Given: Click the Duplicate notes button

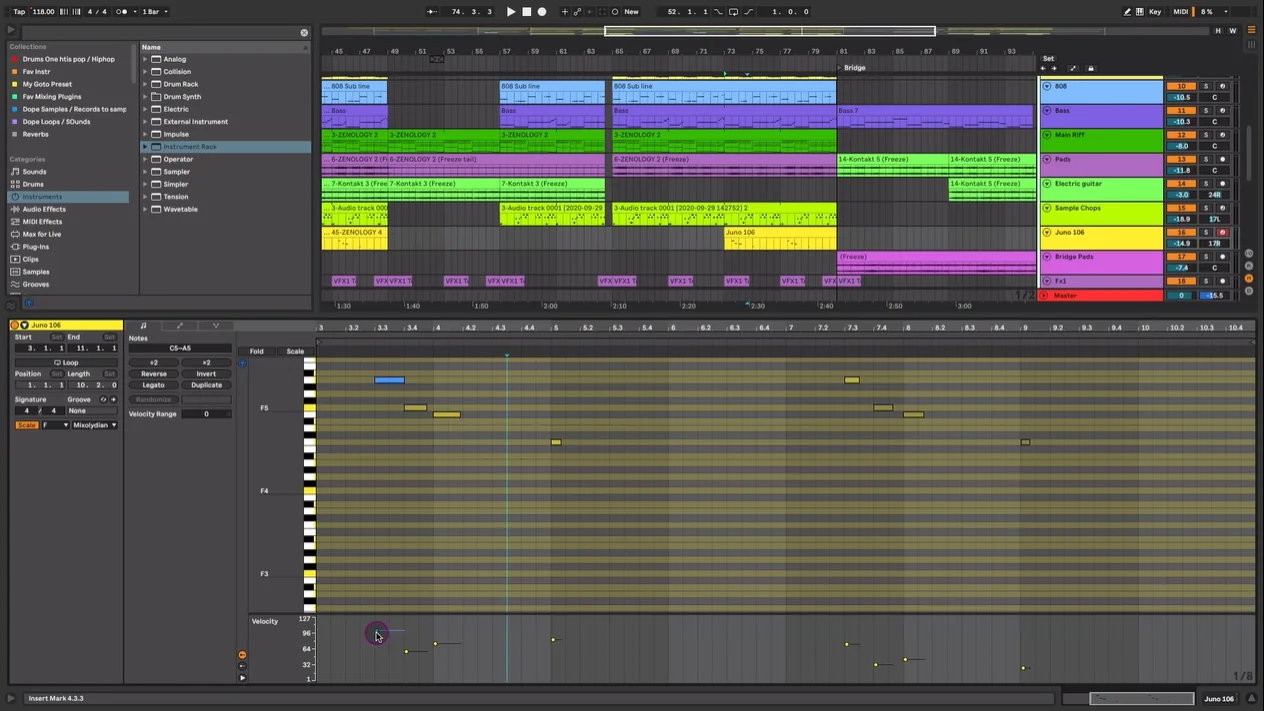Looking at the screenshot, I should click(x=206, y=385).
